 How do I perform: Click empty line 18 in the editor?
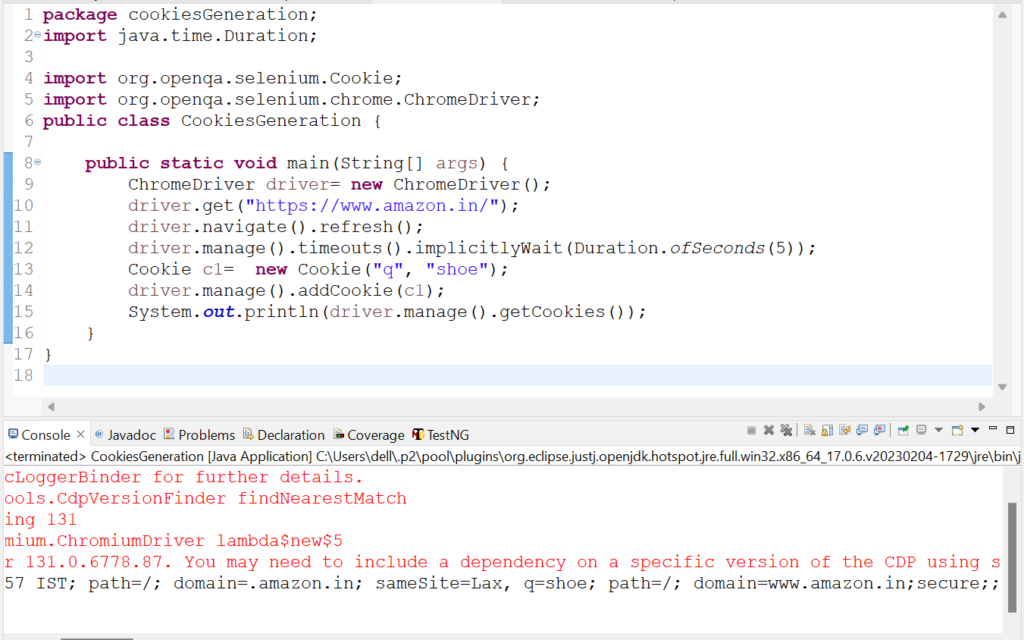pyautogui.click(x=517, y=376)
